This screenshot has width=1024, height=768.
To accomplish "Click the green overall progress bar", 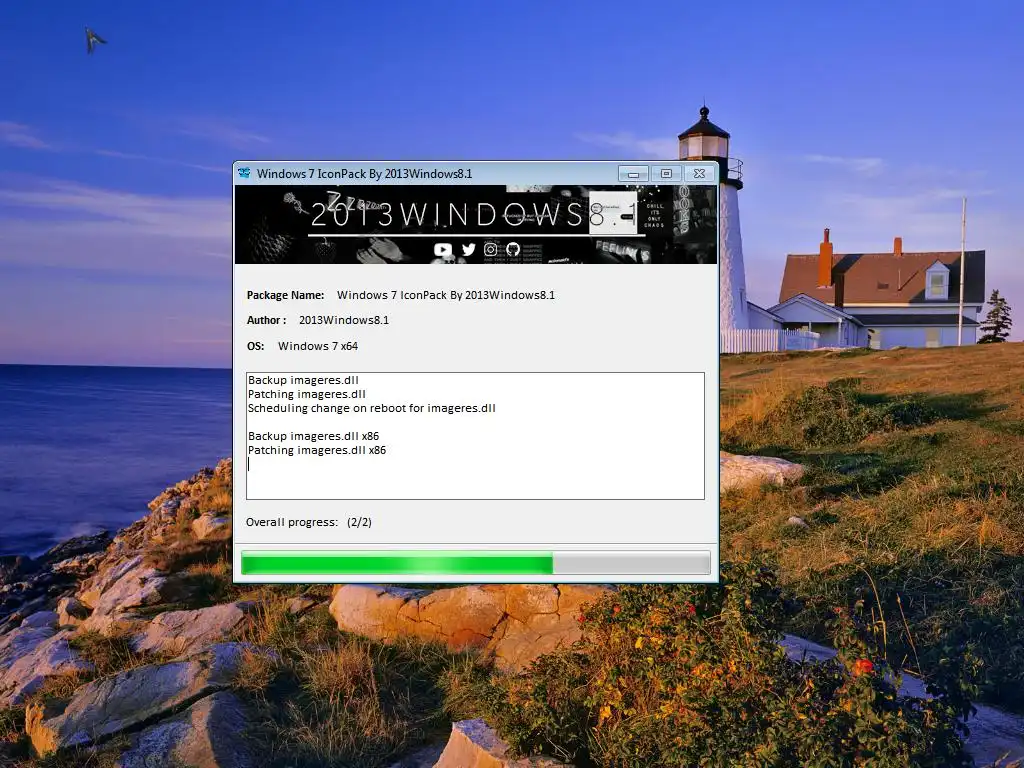I will [x=475, y=563].
